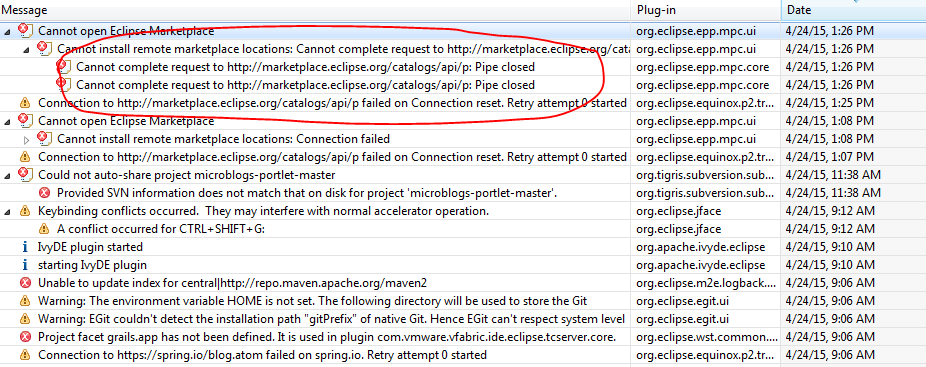
Task: Click warning icon for 'environment variable HOME' entry
Action: pos(25,301)
